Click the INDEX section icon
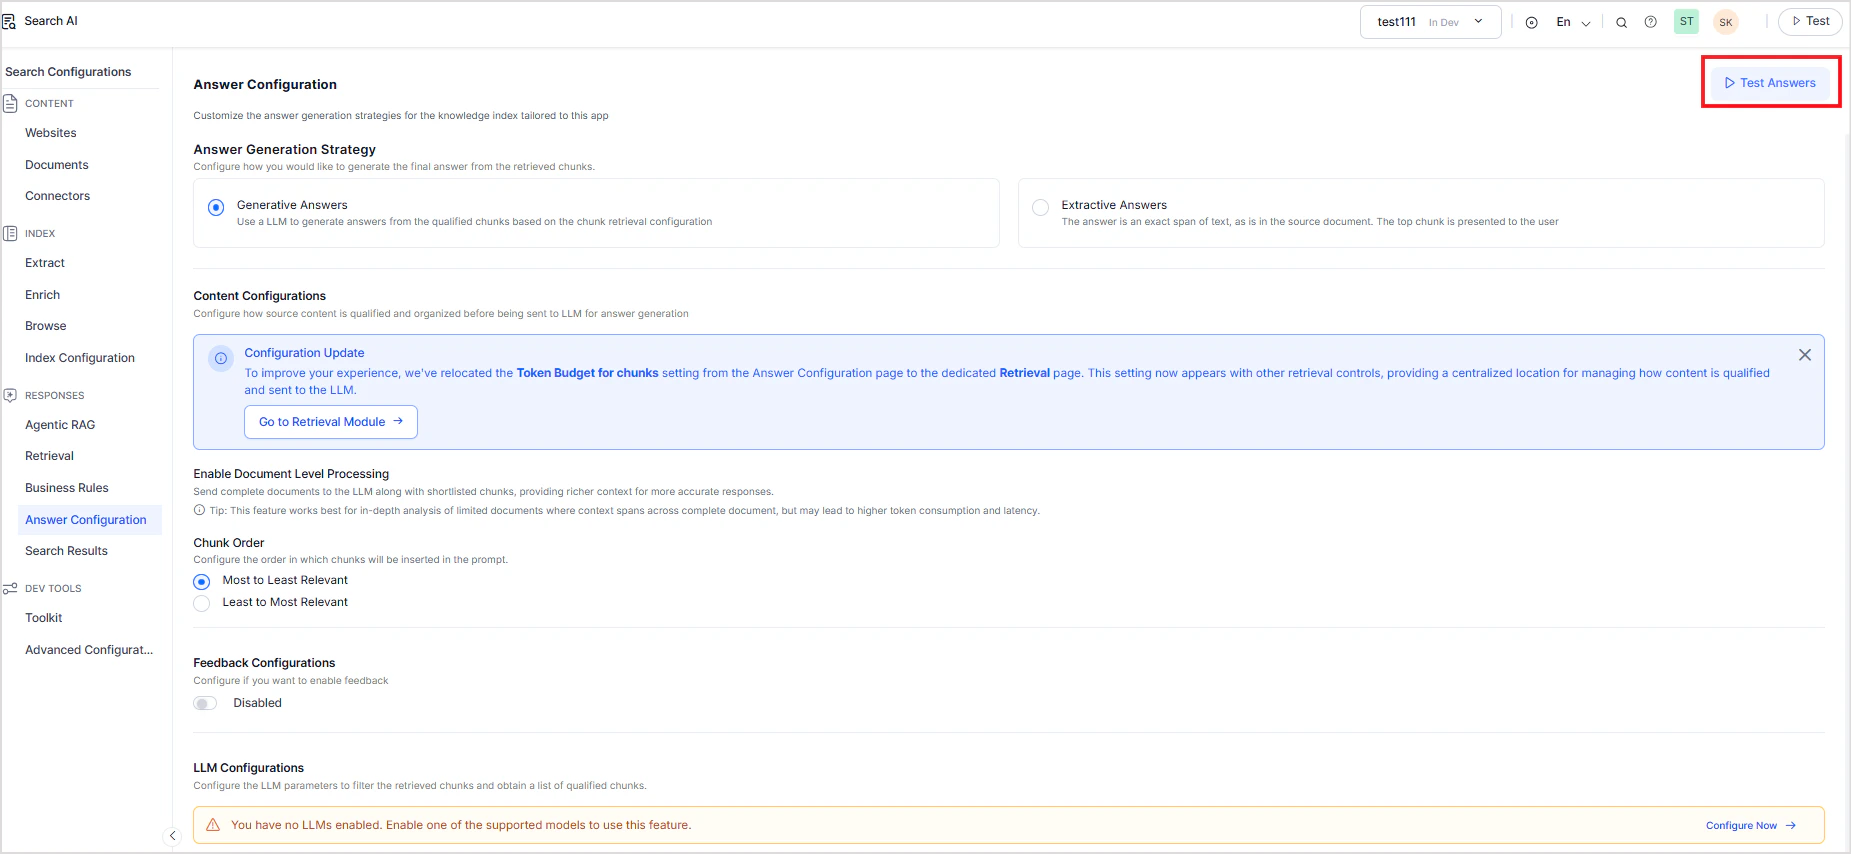This screenshot has width=1851, height=854. coord(10,233)
